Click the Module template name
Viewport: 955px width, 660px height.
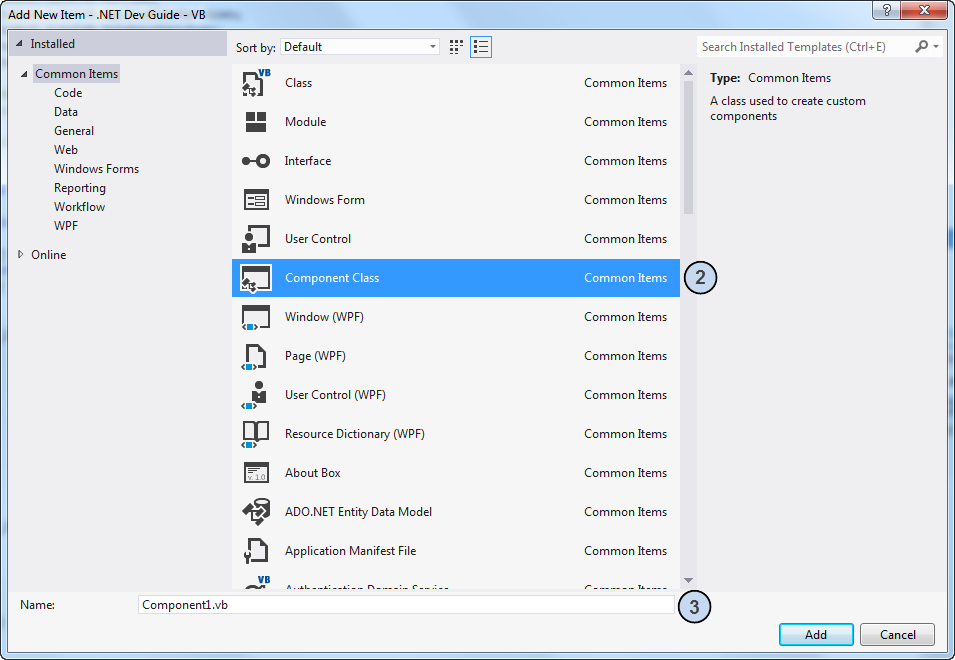pyautogui.click(x=305, y=122)
